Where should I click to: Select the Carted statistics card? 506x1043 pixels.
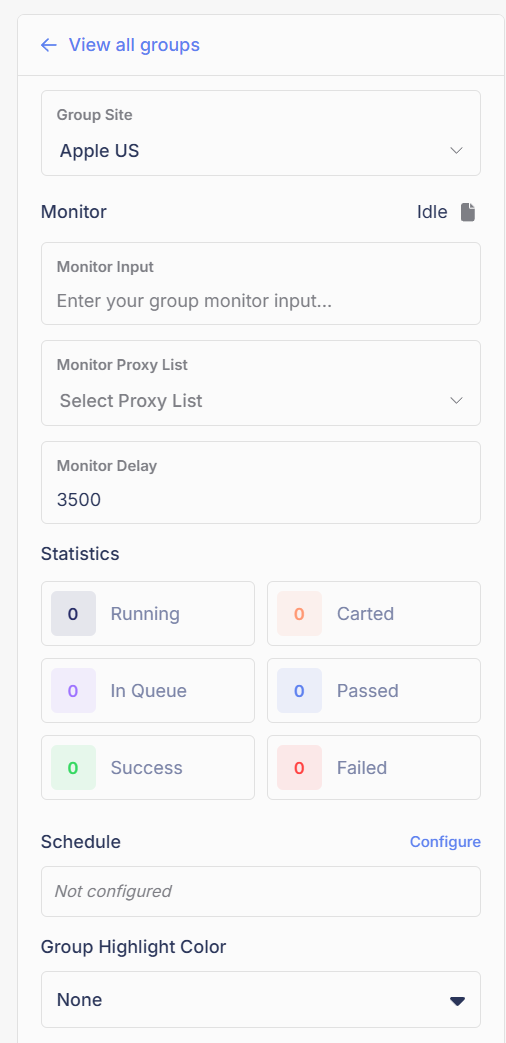[x=374, y=613]
